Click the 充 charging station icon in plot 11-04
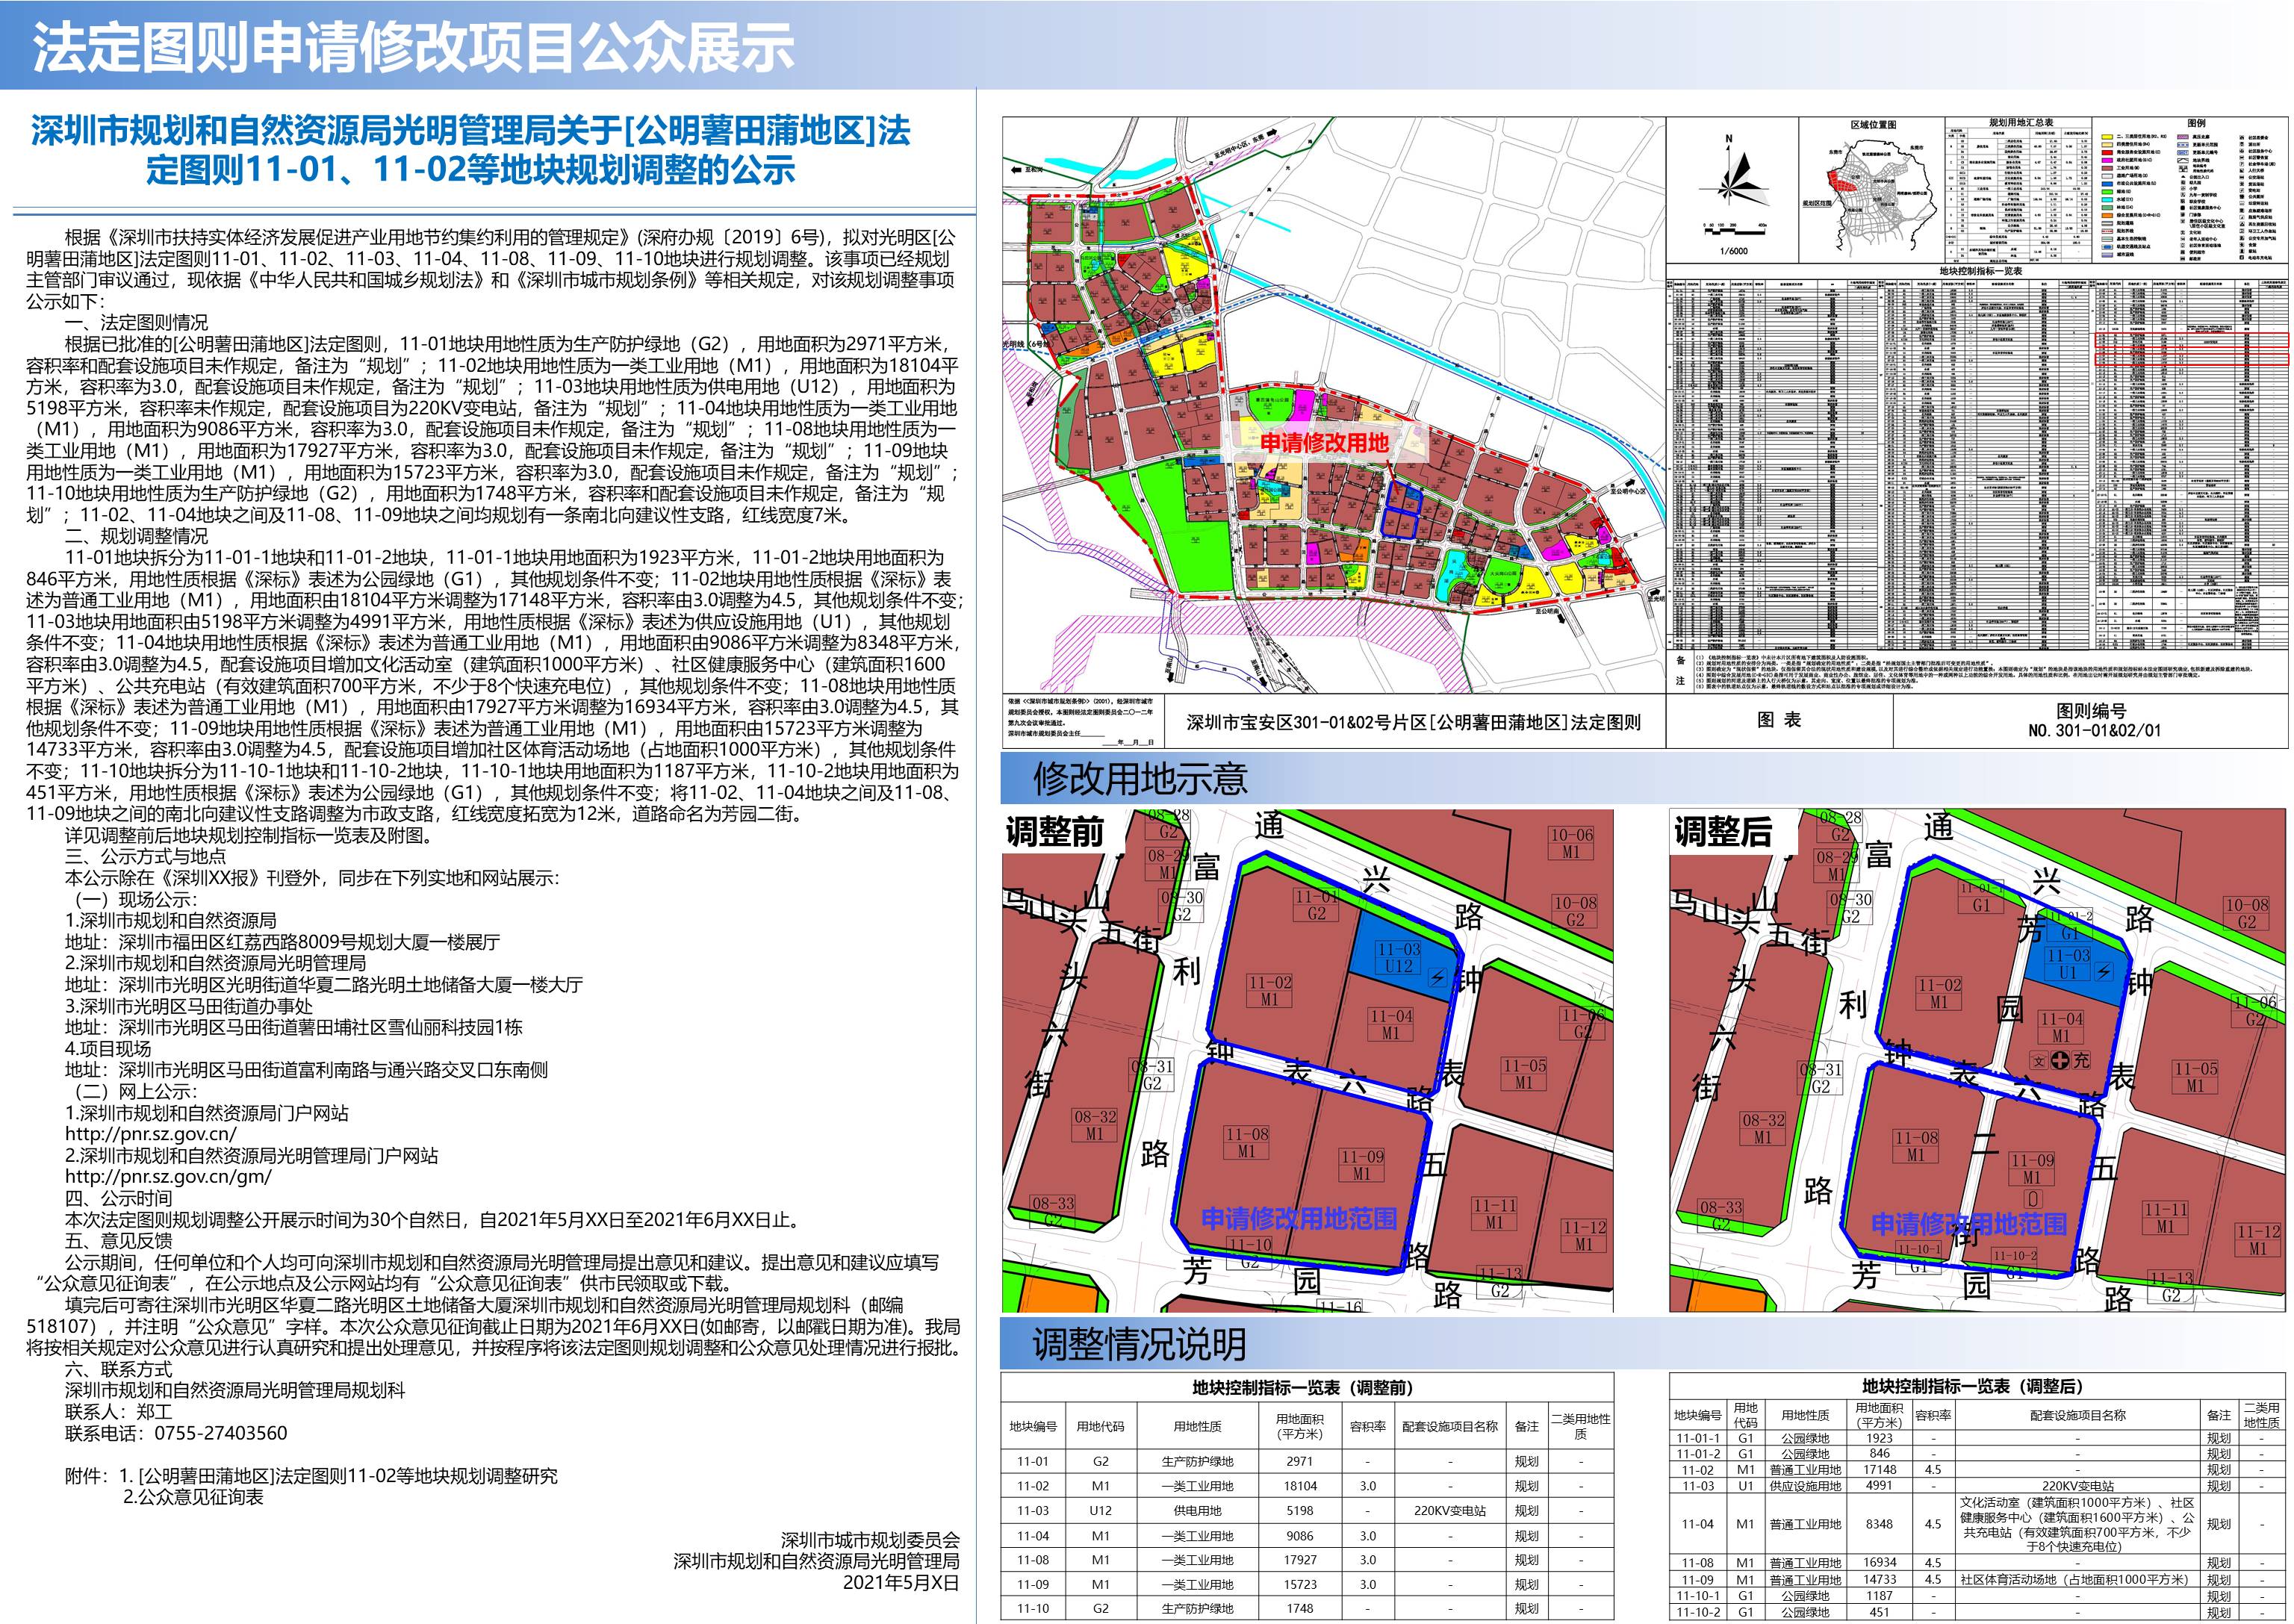This screenshot has width=2294, height=1624. coord(2081,1060)
